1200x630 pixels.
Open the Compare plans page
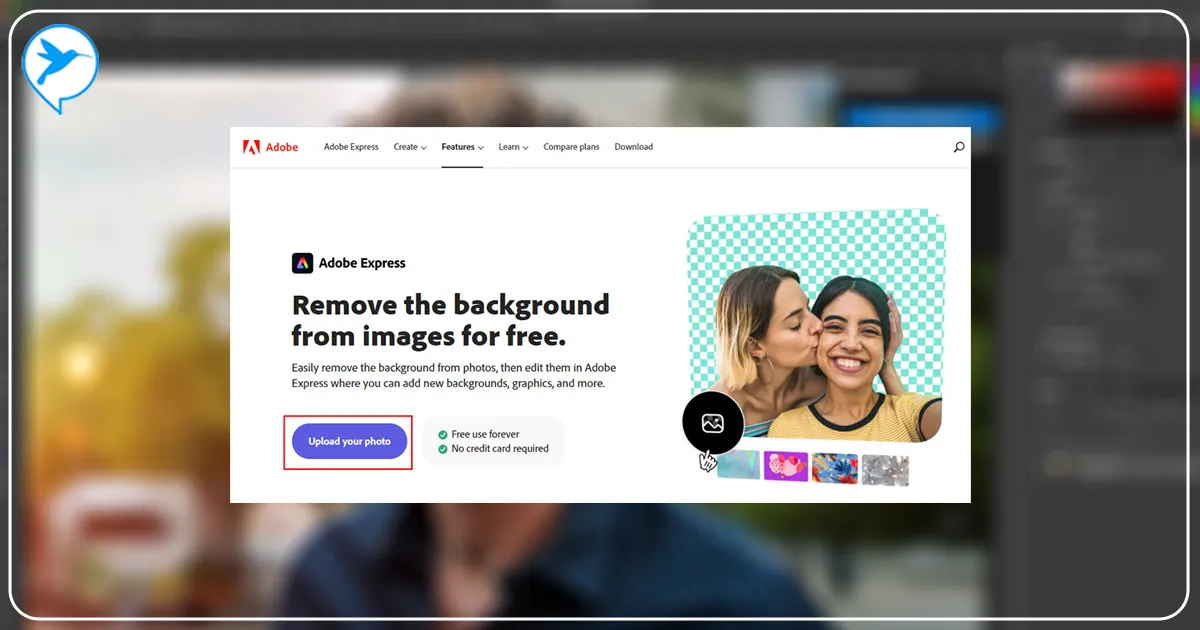tap(571, 147)
